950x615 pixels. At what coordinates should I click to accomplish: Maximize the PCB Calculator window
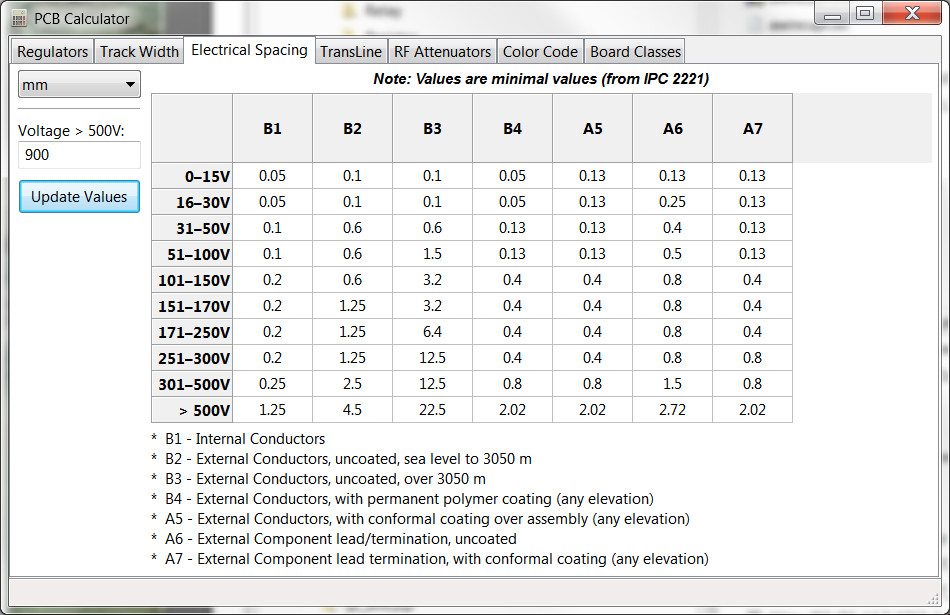(865, 13)
